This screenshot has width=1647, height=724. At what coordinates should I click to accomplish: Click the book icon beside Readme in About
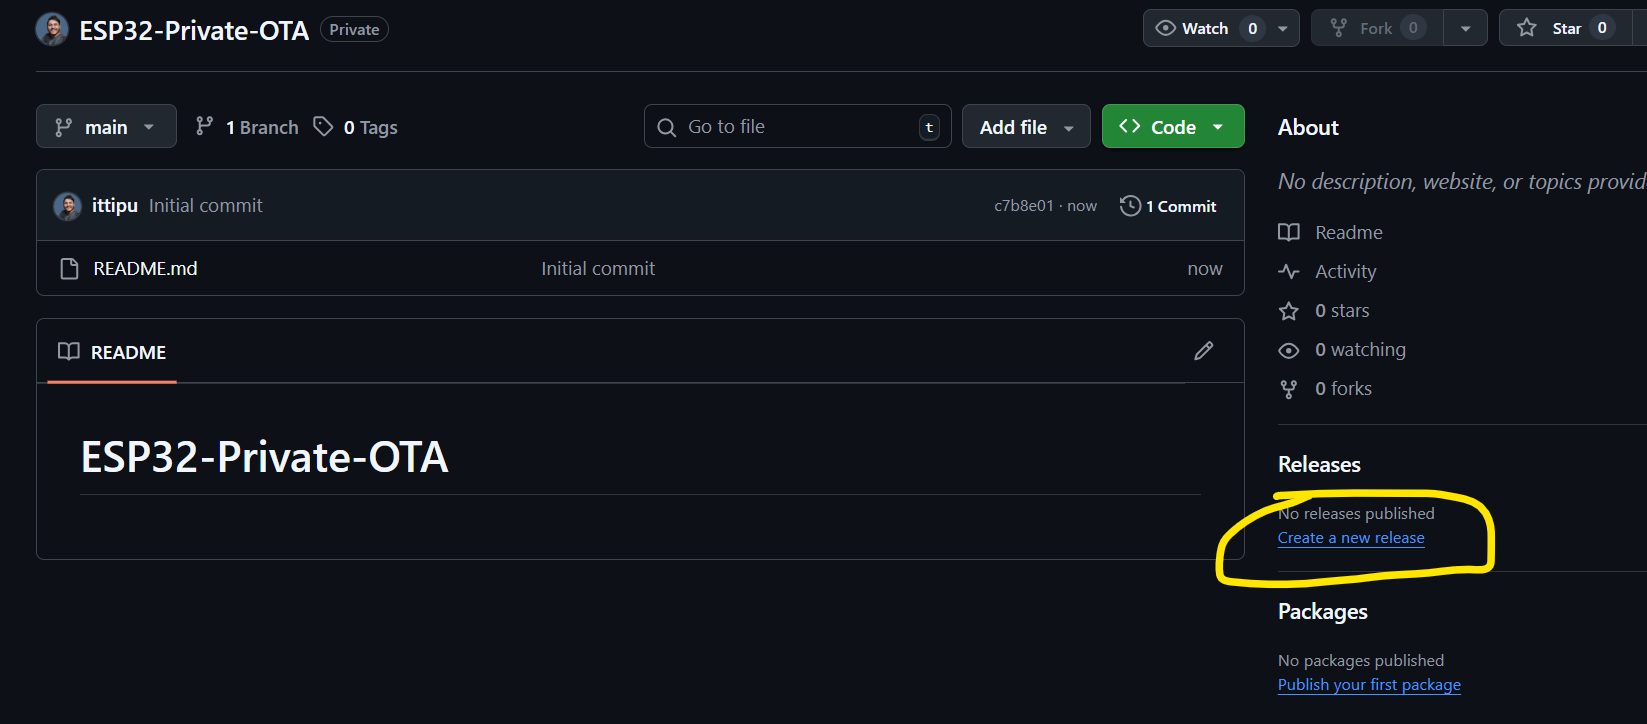pos(1289,233)
